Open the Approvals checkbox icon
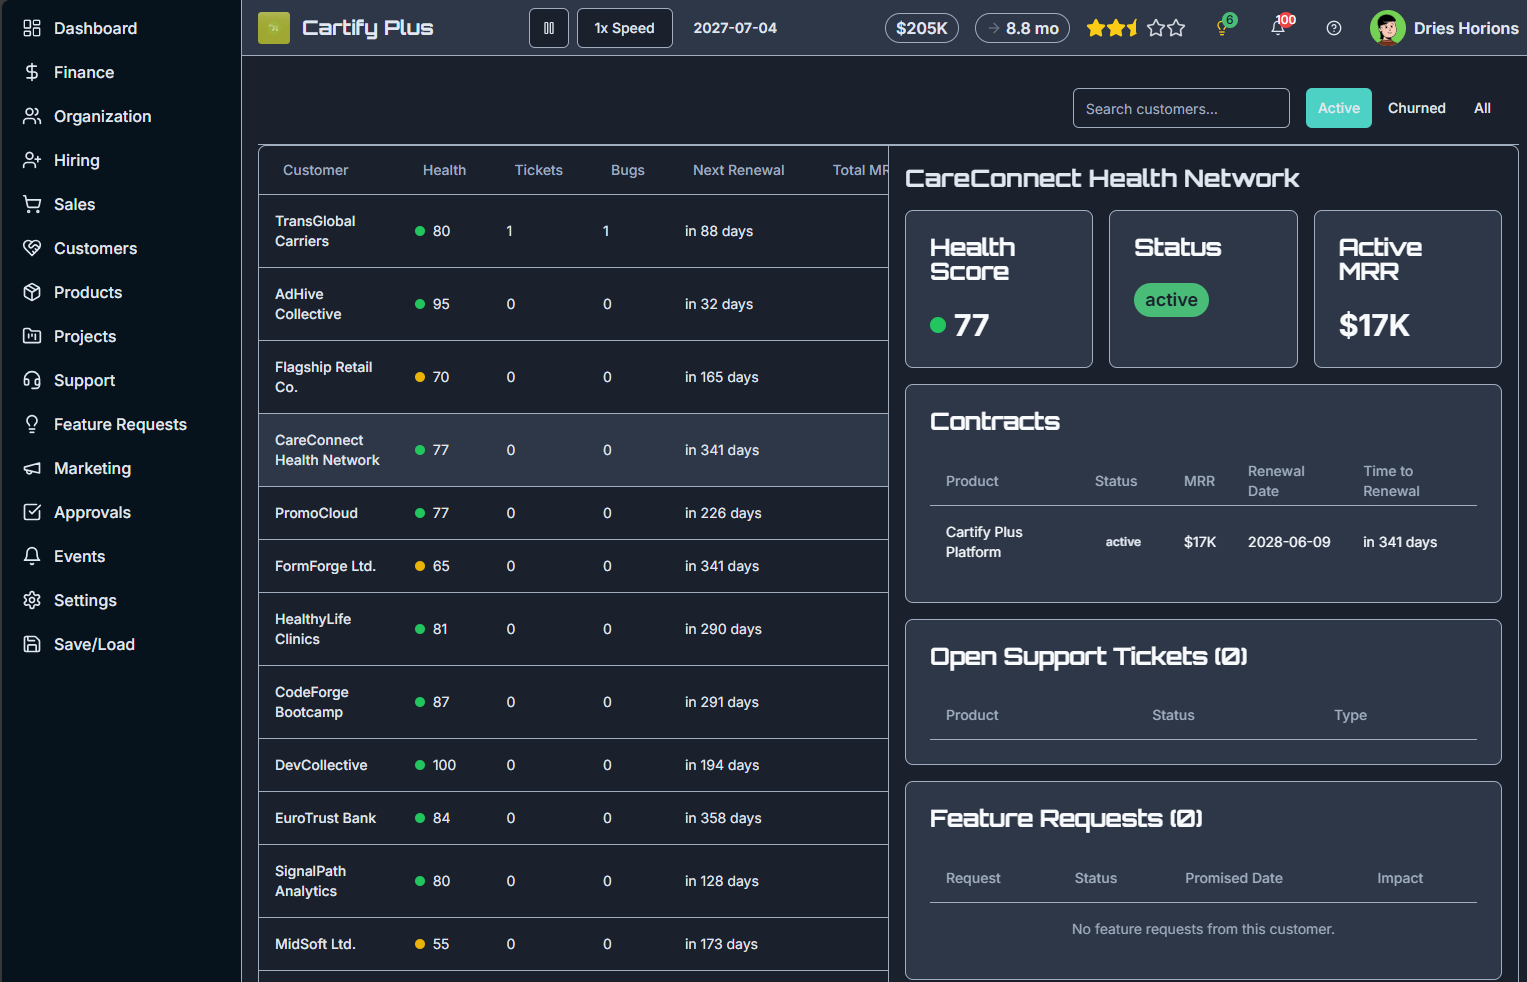The width and height of the screenshot is (1527, 982). tap(32, 512)
